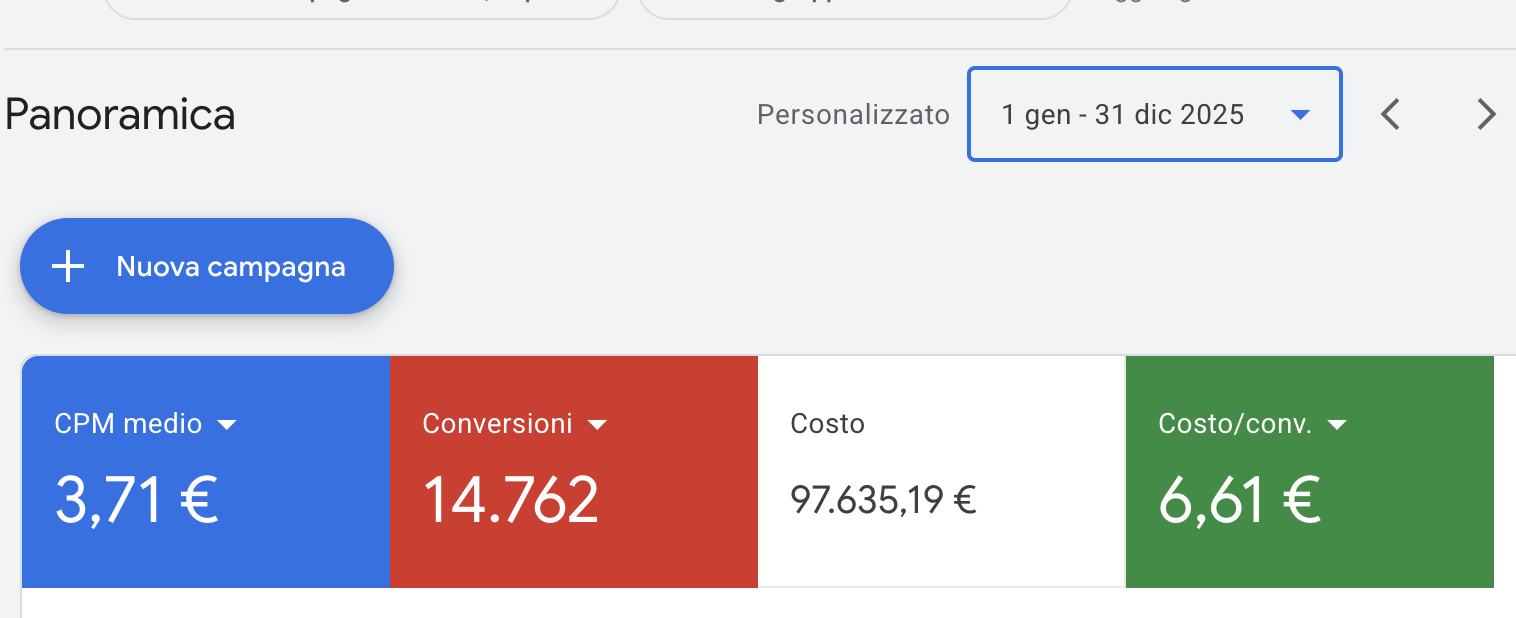Click the red Conversioni metric card
This screenshot has width=1516, height=618.
click(x=573, y=470)
